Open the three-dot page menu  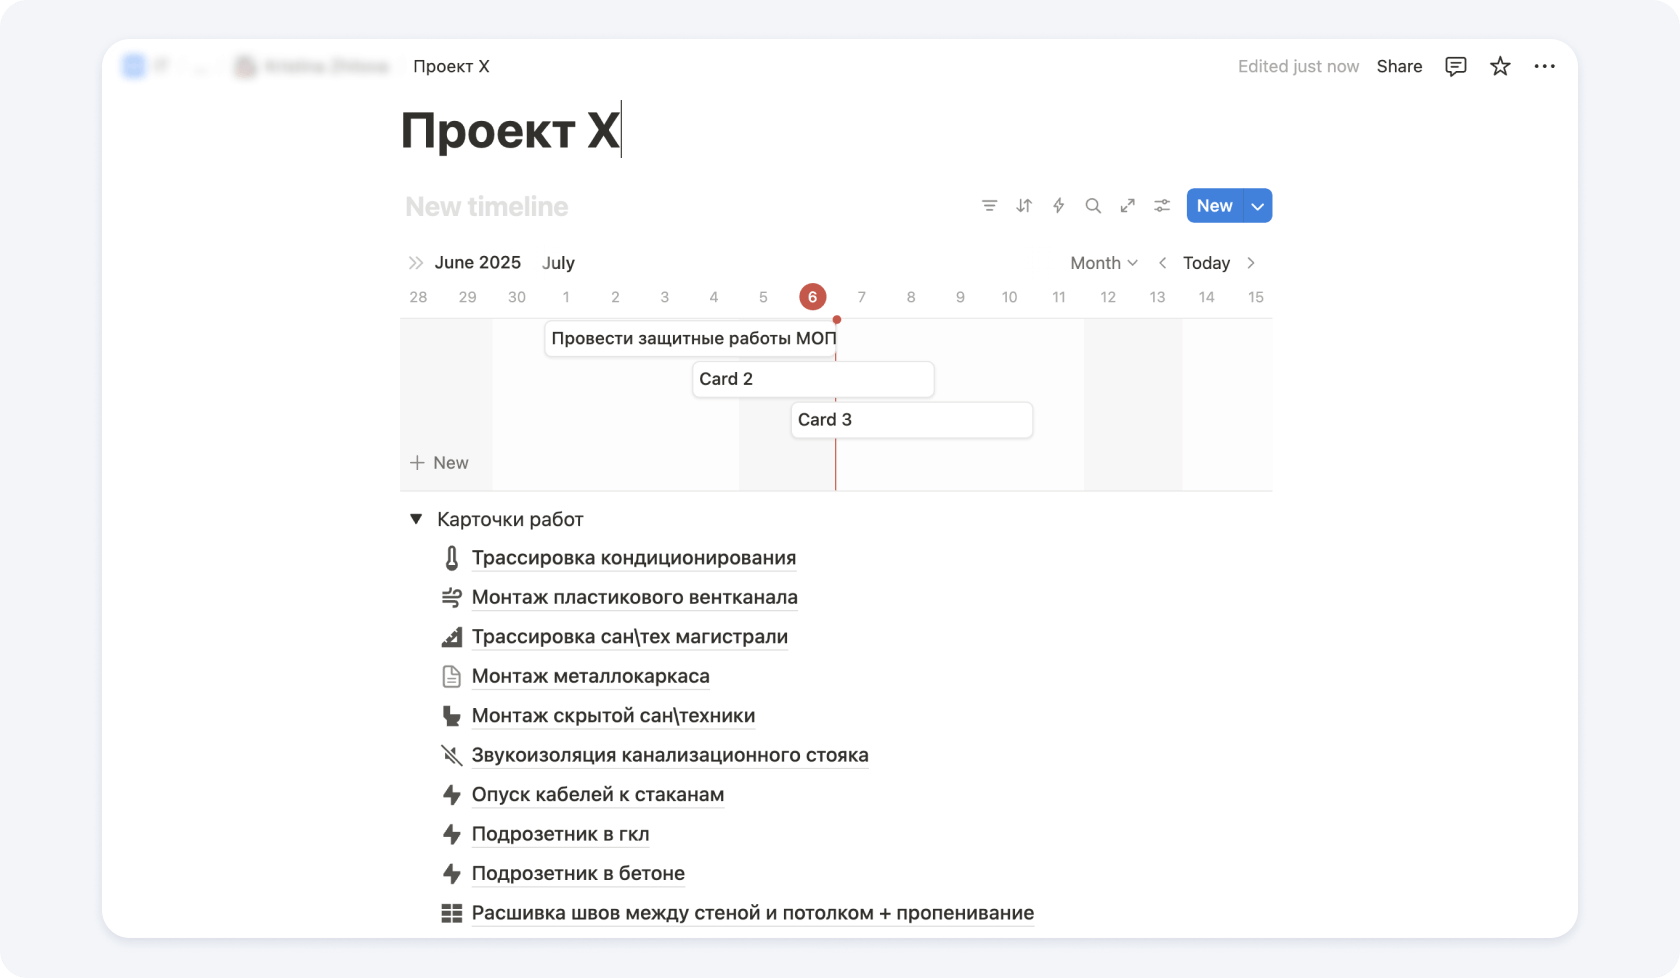pyautogui.click(x=1544, y=66)
